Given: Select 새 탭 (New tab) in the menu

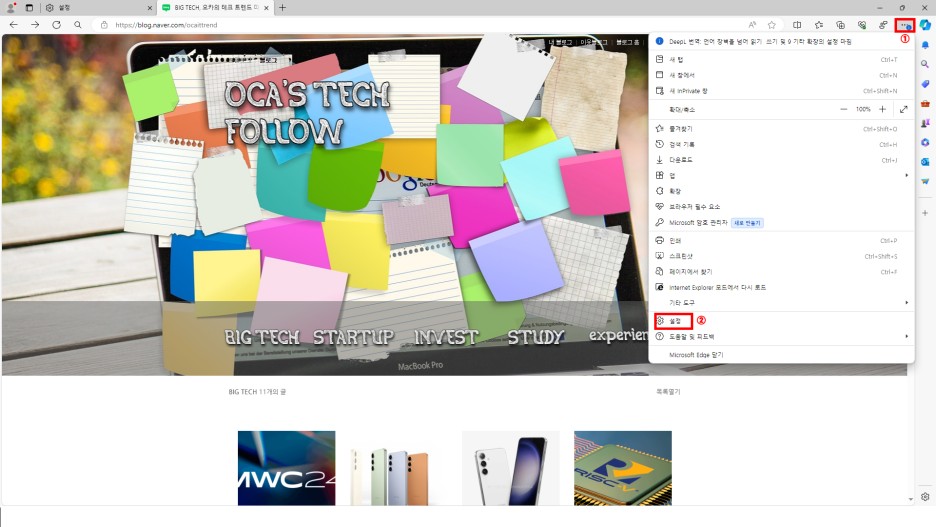Looking at the screenshot, I should [781, 60].
